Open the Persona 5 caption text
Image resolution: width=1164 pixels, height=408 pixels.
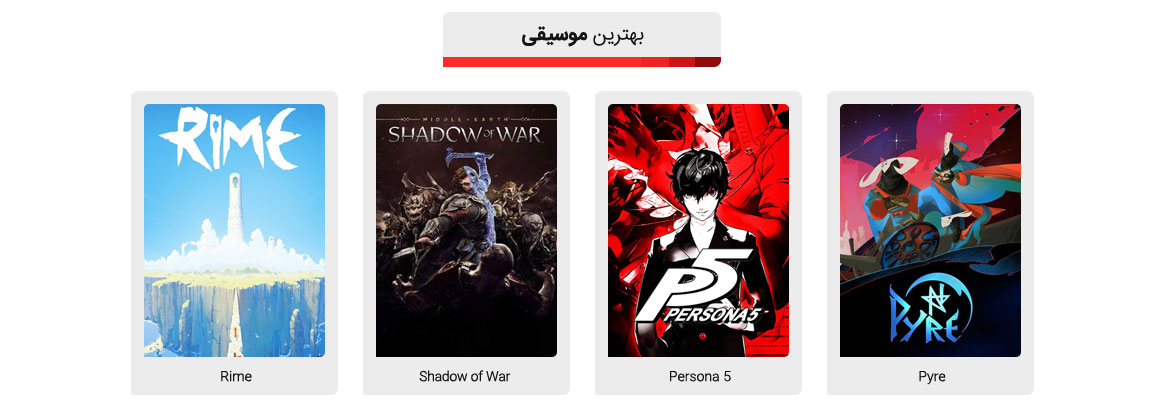coord(700,376)
